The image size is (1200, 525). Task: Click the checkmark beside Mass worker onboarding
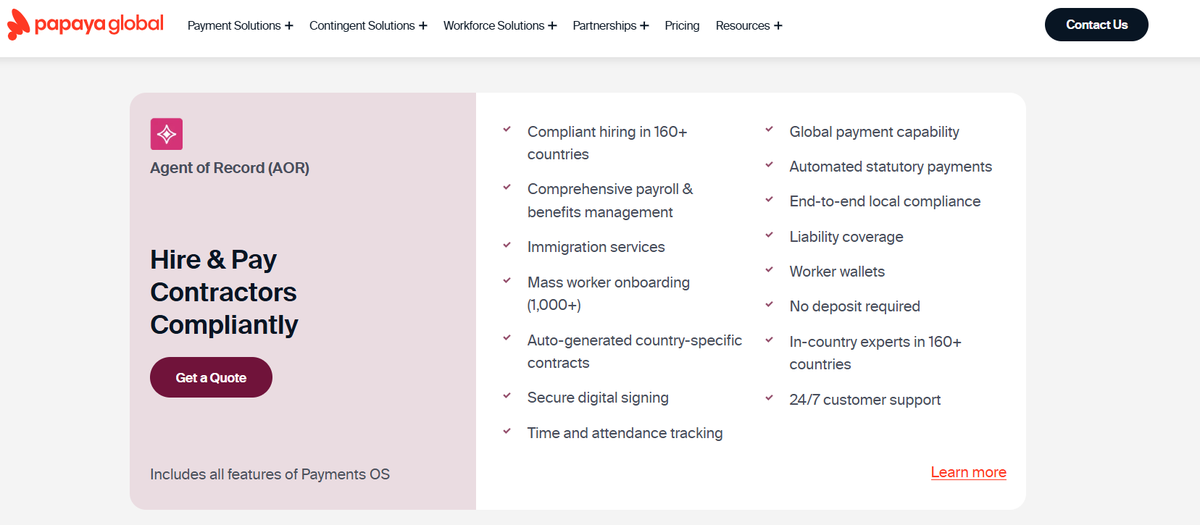[507, 281]
